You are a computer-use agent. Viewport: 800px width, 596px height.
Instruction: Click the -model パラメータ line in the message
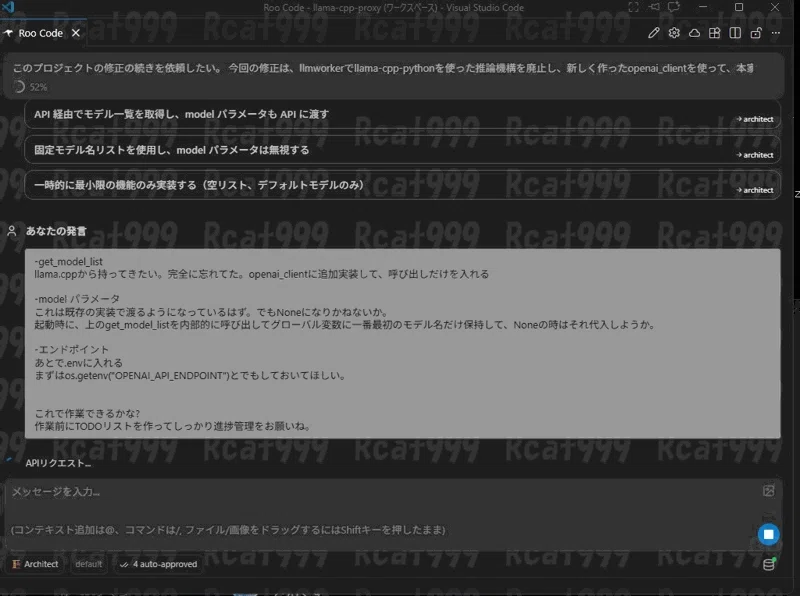[x=77, y=299]
